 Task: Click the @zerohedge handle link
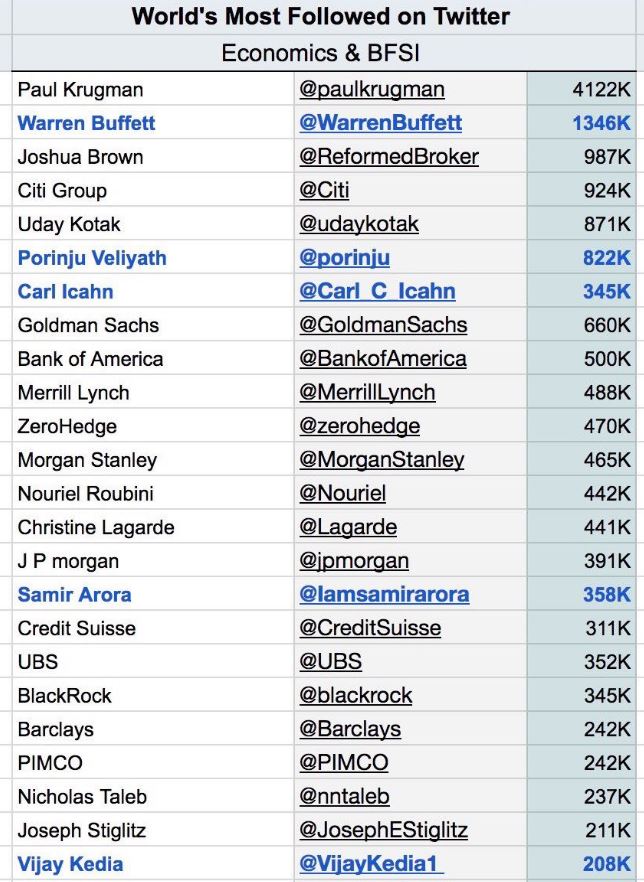pyautogui.click(x=359, y=426)
